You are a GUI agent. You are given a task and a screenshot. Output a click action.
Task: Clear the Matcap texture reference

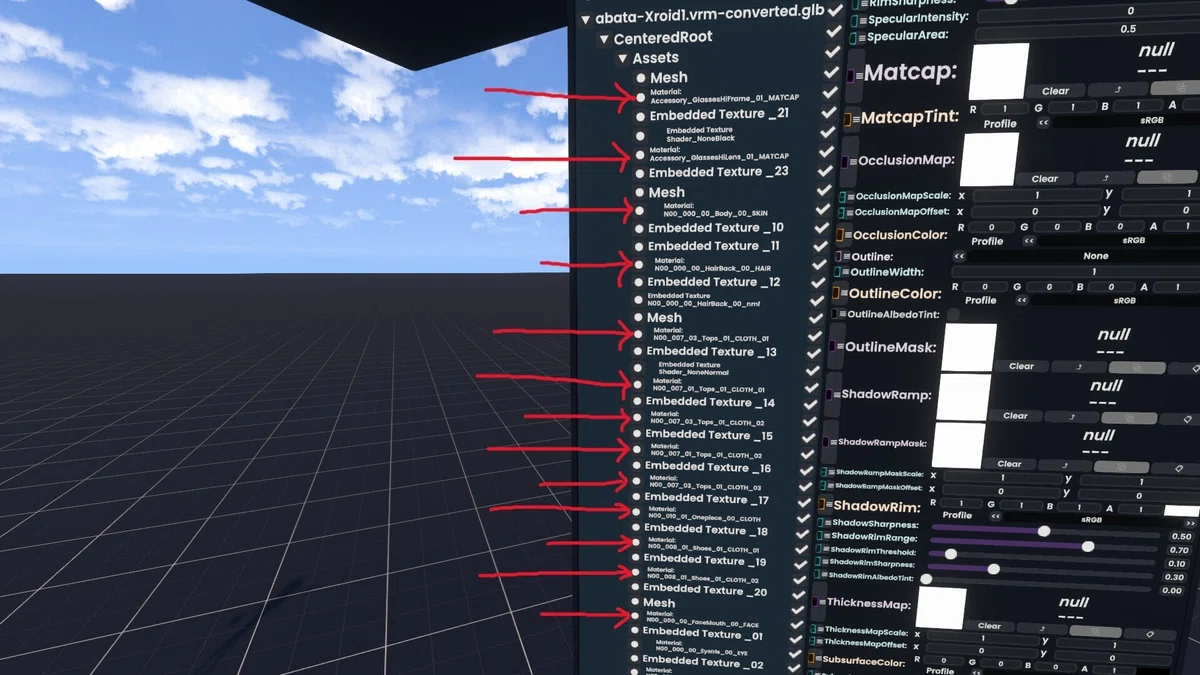coord(1056,91)
